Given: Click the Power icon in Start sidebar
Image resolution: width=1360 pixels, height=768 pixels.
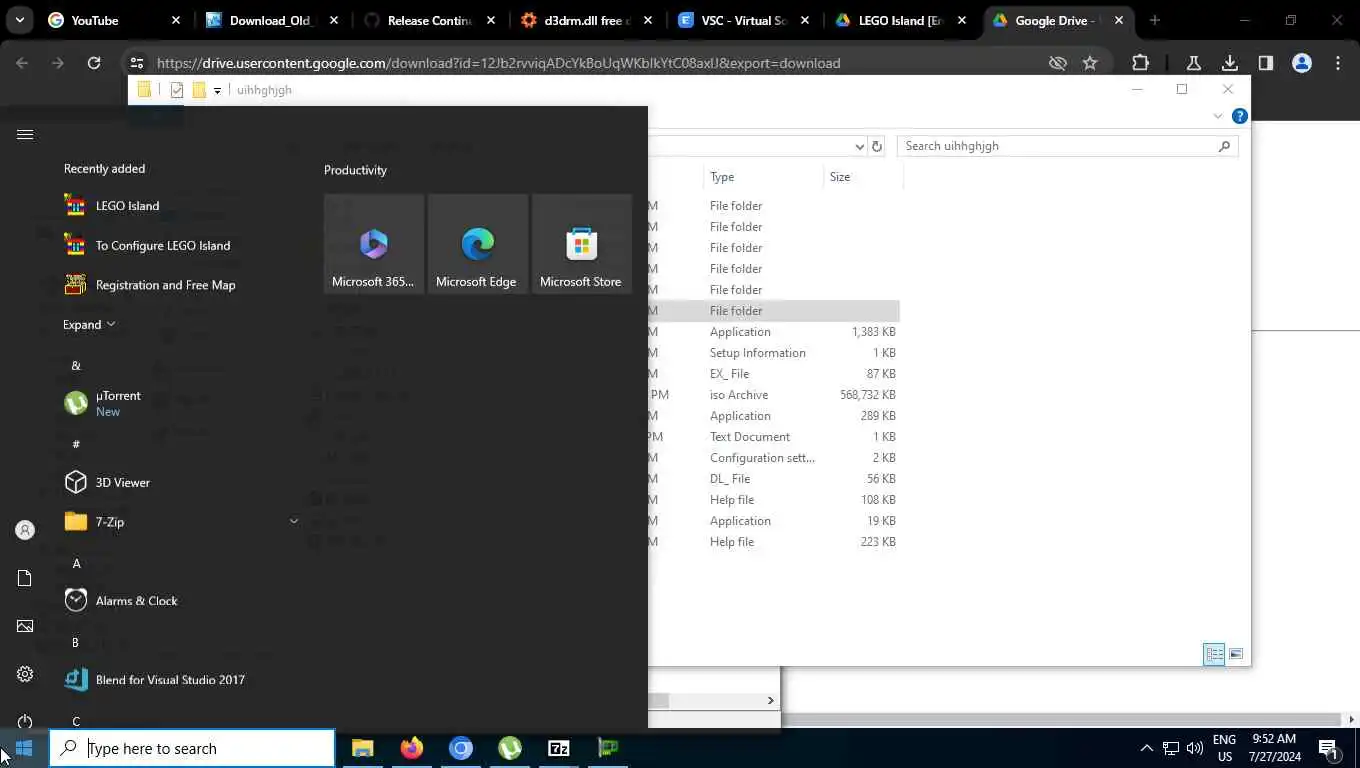Looking at the screenshot, I should [x=25, y=721].
